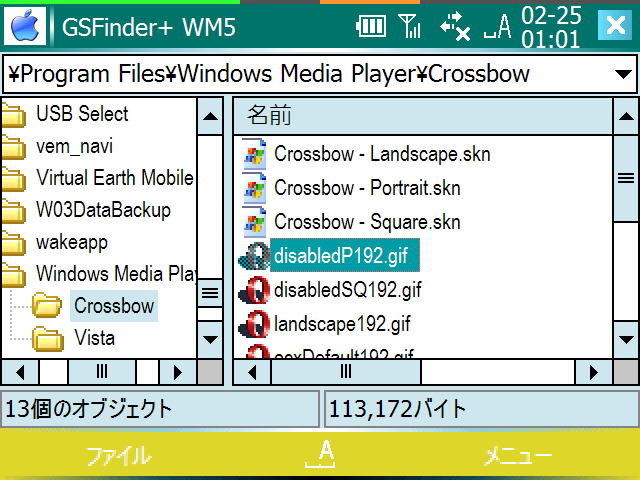The height and width of the screenshot is (480, 640).
Task: Tap tree panel scroll left arrow
Action: tap(20, 372)
